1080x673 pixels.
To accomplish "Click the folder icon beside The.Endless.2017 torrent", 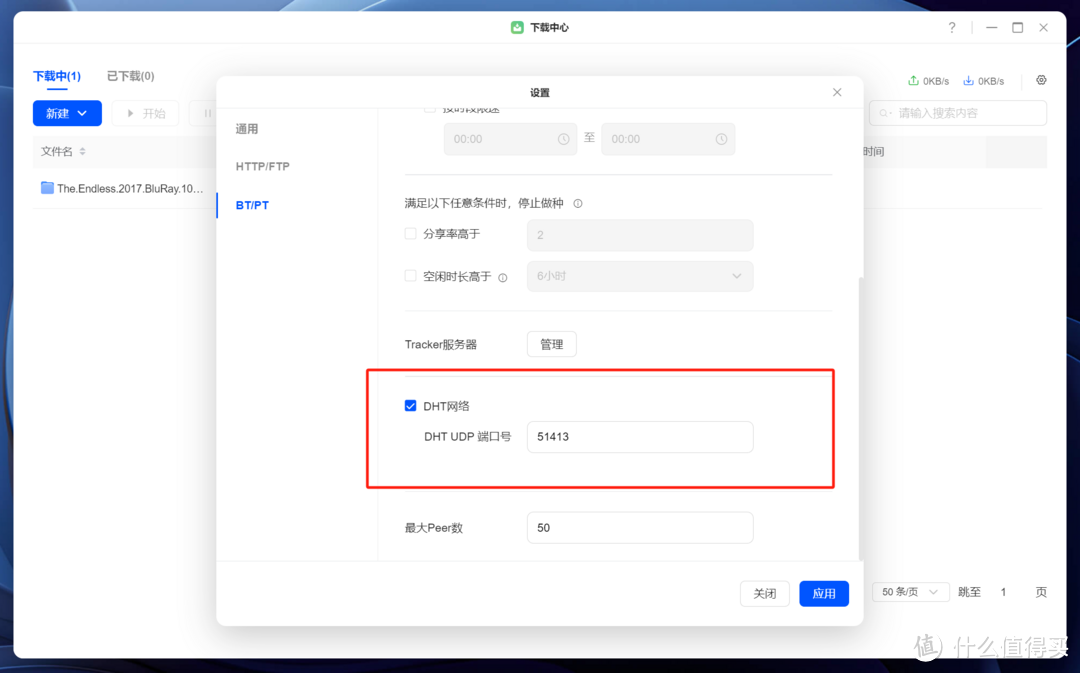I will click(44, 187).
